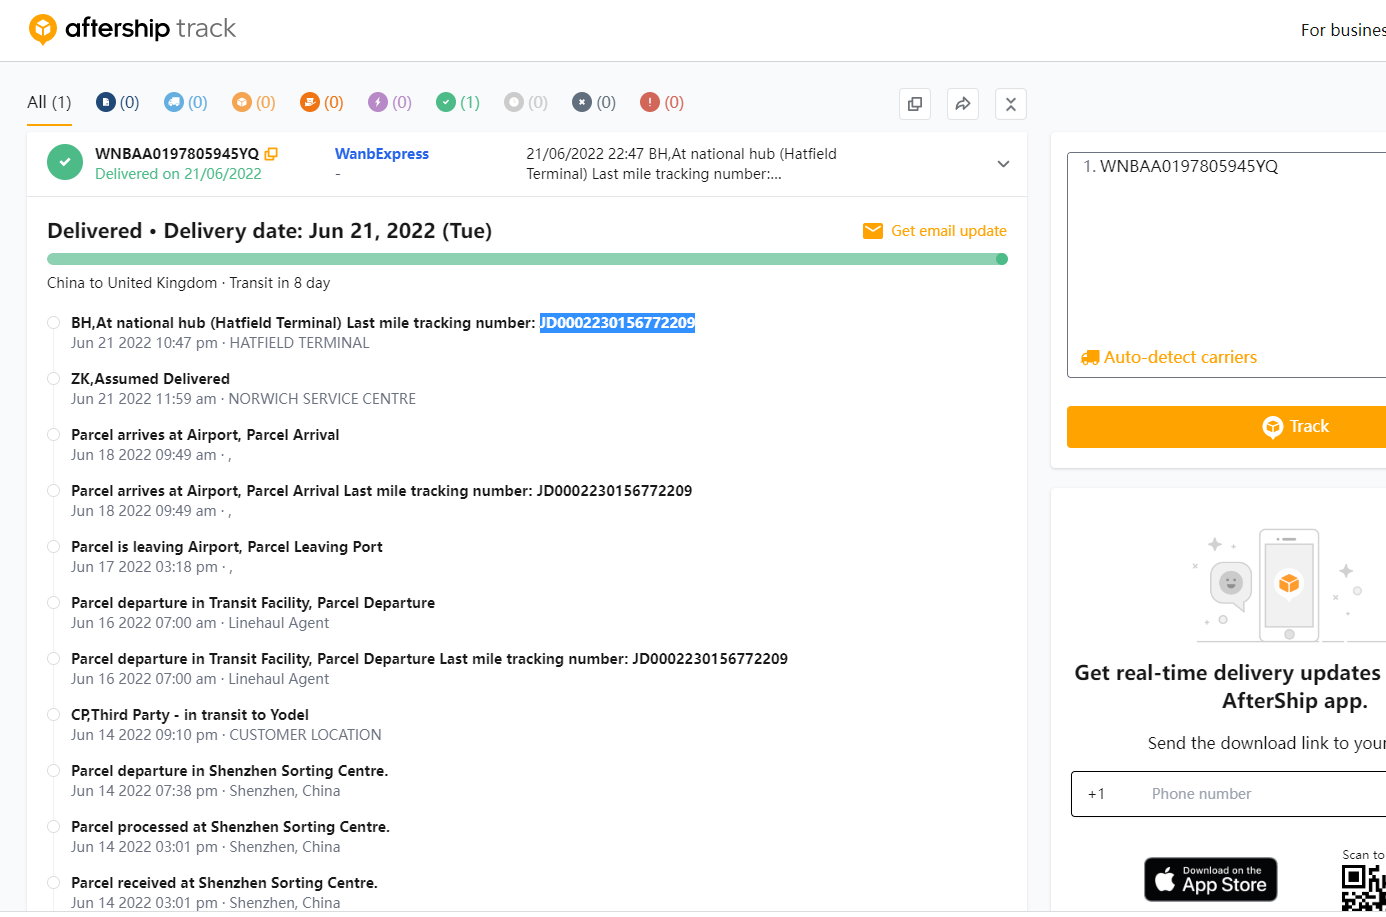
Task: Open the WanbExpress carrier link
Action: click(x=381, y=154)
